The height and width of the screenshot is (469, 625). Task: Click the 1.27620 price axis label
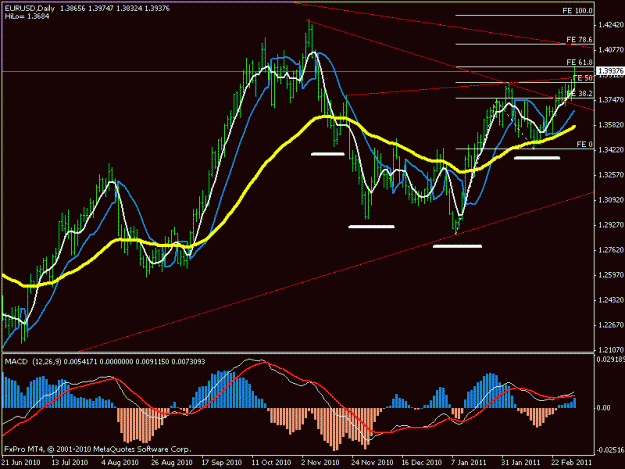pos(611,250)
